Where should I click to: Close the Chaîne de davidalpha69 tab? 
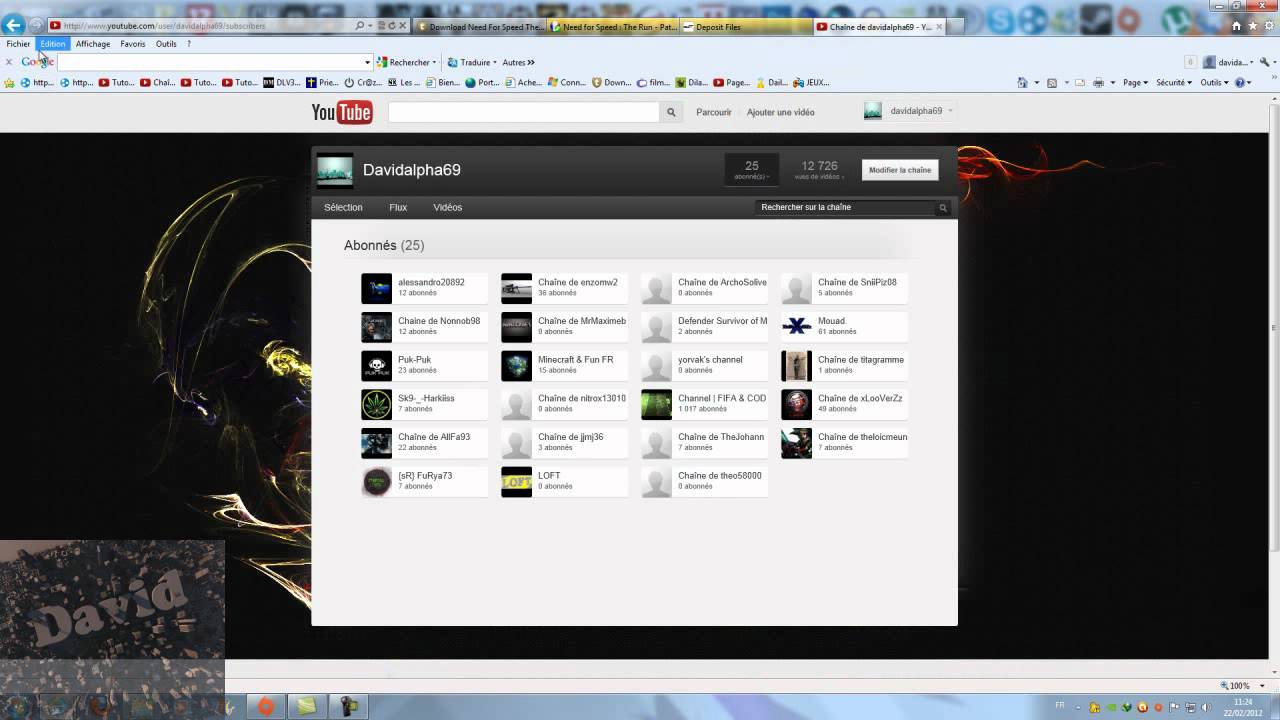(938, 27)
